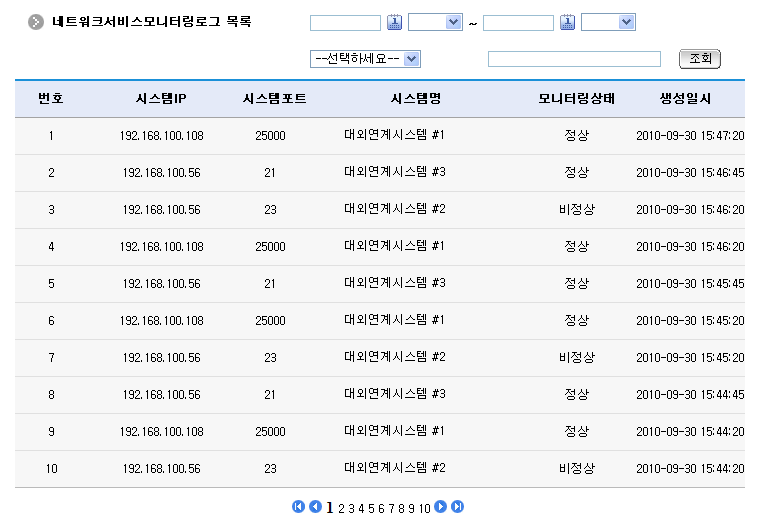Click the 모니터링상태 column header

tap(576, 99)
